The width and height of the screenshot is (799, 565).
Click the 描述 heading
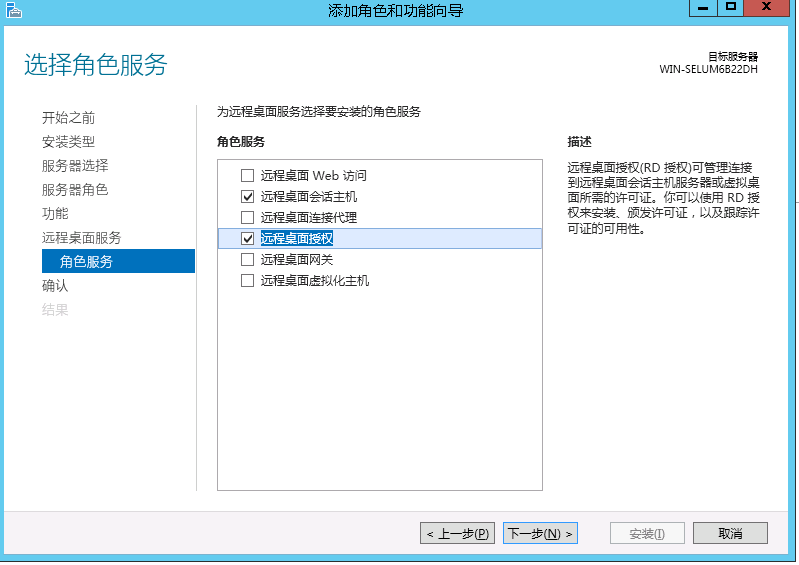click(x=579, y=142)
